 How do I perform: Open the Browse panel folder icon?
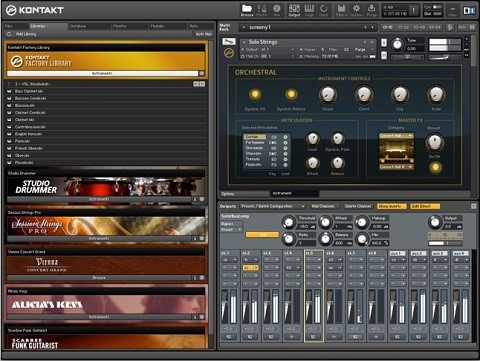(247, 10)
